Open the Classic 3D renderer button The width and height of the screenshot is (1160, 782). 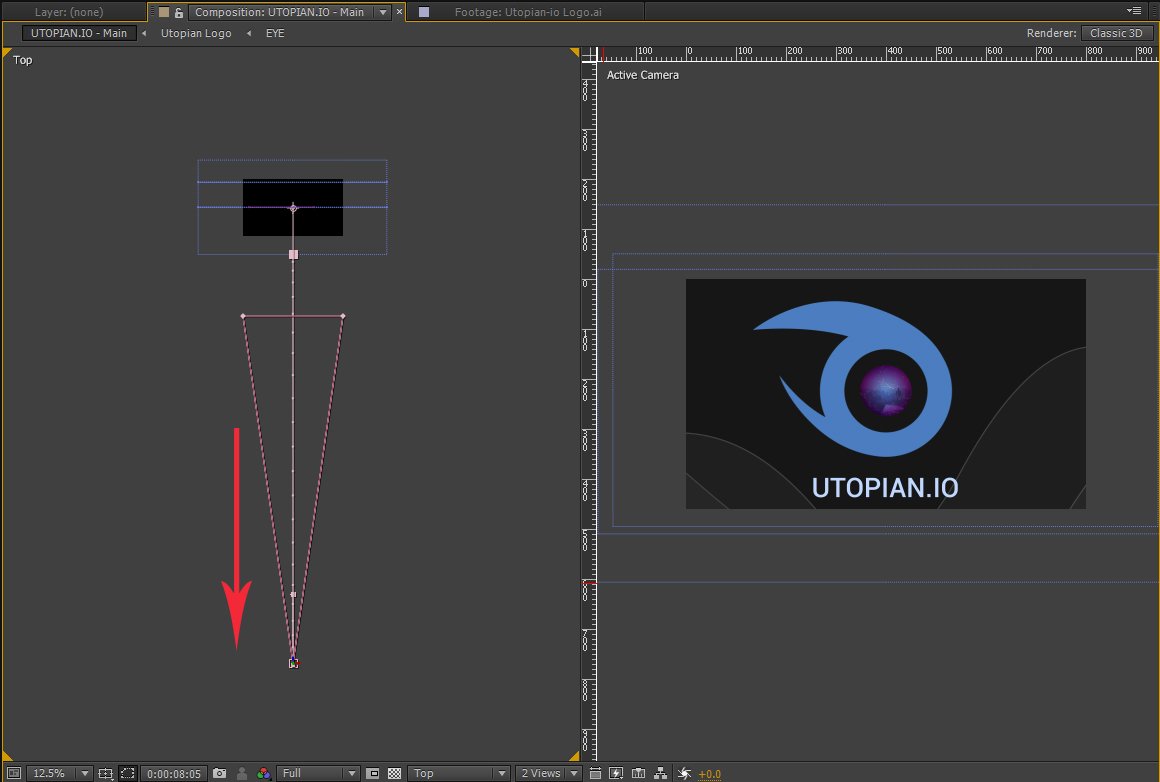tap(1116, 33)
